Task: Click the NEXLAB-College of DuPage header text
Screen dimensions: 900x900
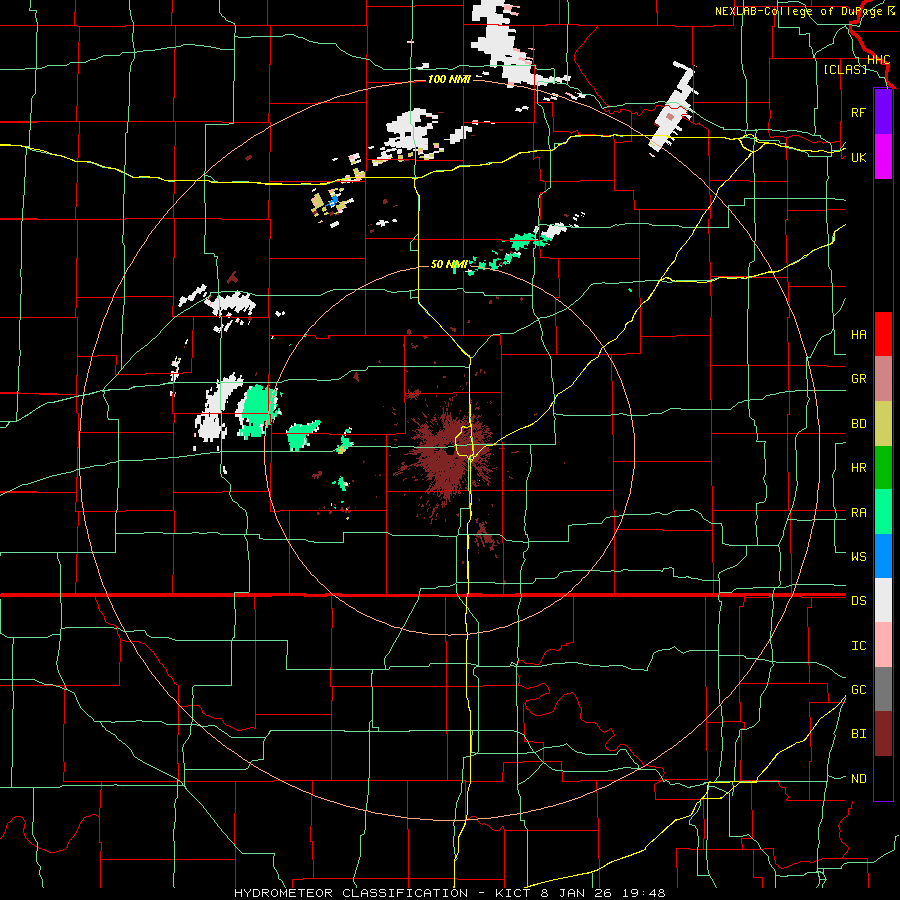Action: click(800, 11)
